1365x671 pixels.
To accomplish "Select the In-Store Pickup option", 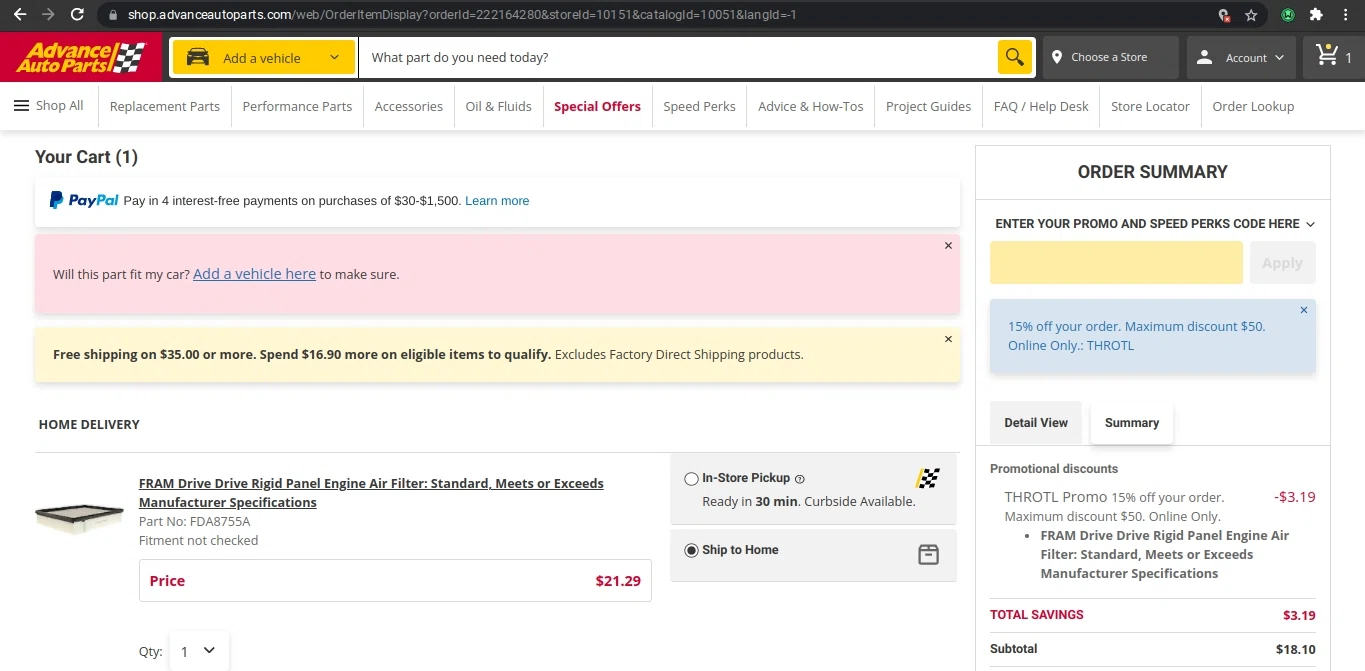I will [691, 479].
